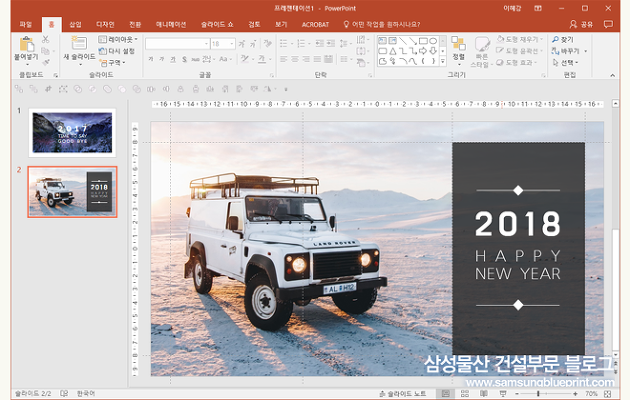Select the Format Painter brush icon
630x400 pixels.
click(x=45, y=62)
